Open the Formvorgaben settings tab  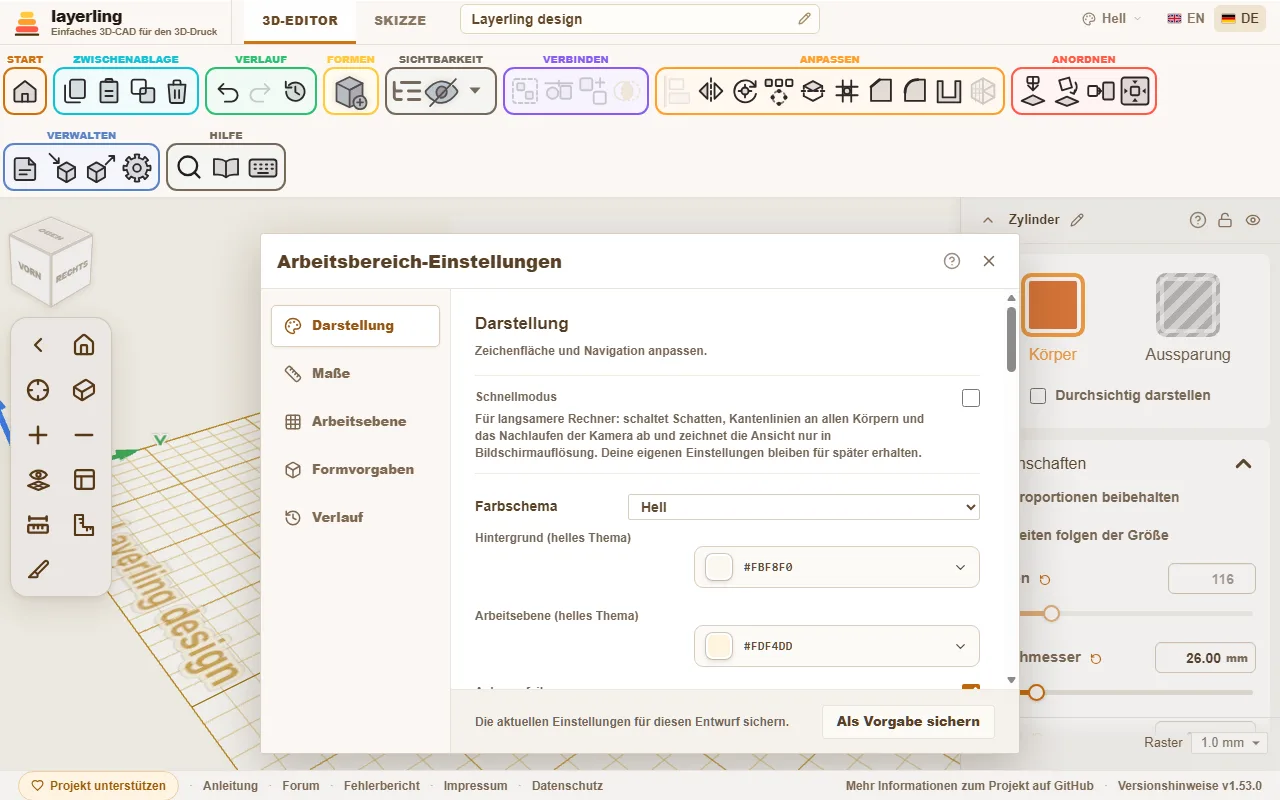click(355, 469)
